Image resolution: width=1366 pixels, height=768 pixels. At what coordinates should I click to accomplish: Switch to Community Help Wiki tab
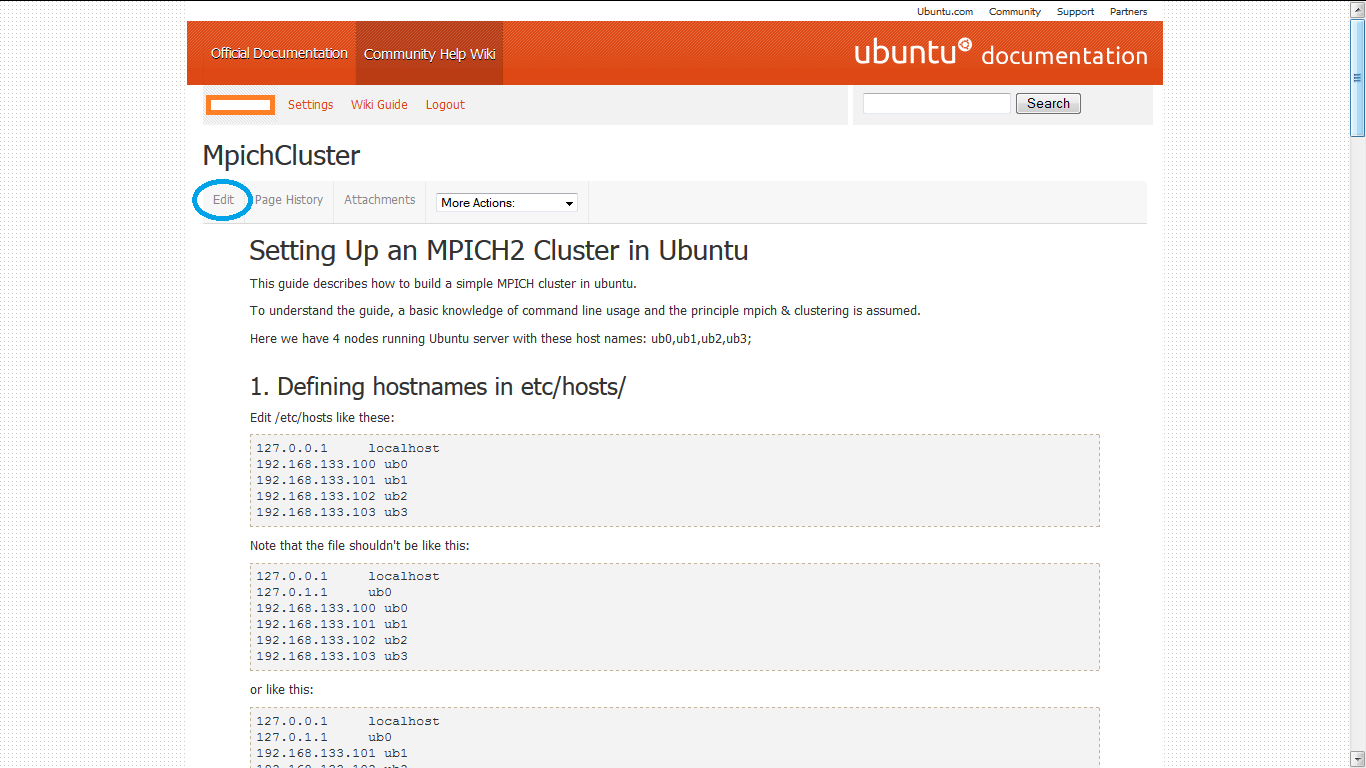tap(429, 54)
